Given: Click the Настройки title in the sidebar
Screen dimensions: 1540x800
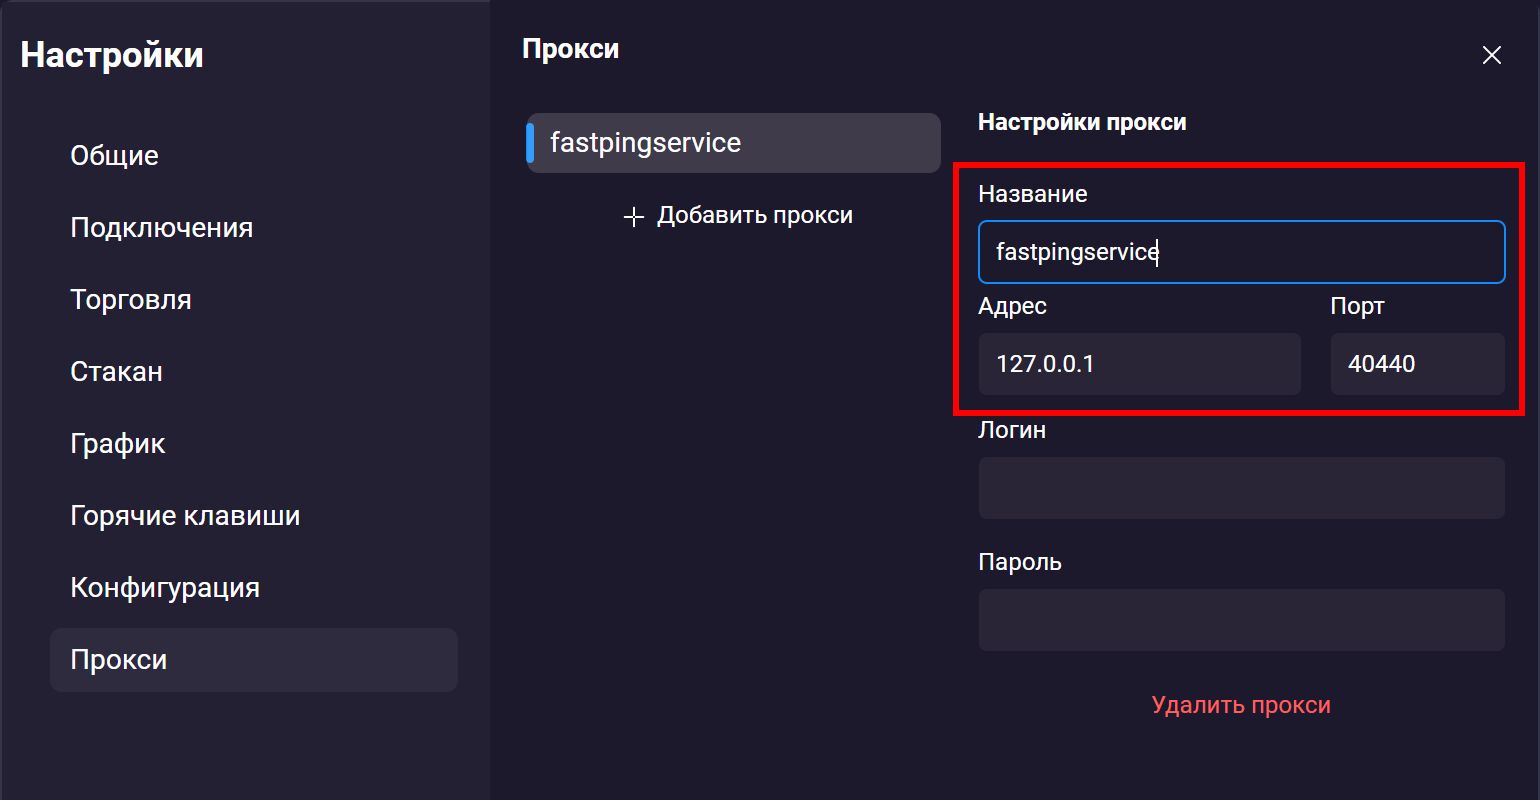Looking at the screenshot, I should tap(112, 55).
